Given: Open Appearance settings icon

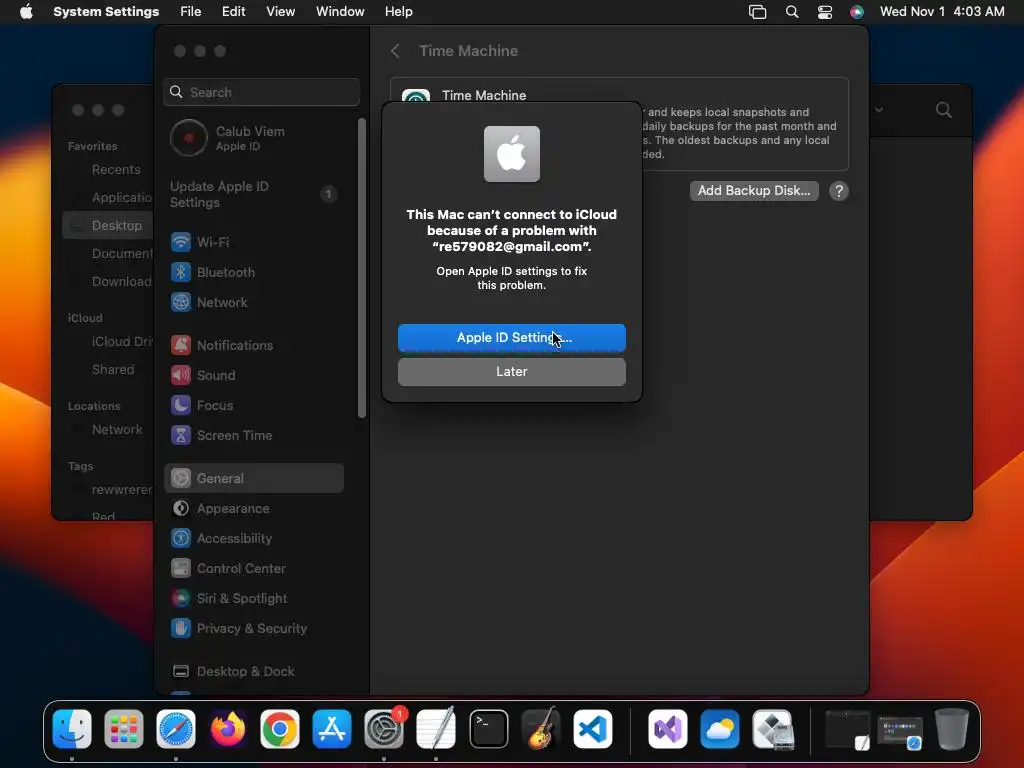Looking at the screenshot, I should coord(181,508).
